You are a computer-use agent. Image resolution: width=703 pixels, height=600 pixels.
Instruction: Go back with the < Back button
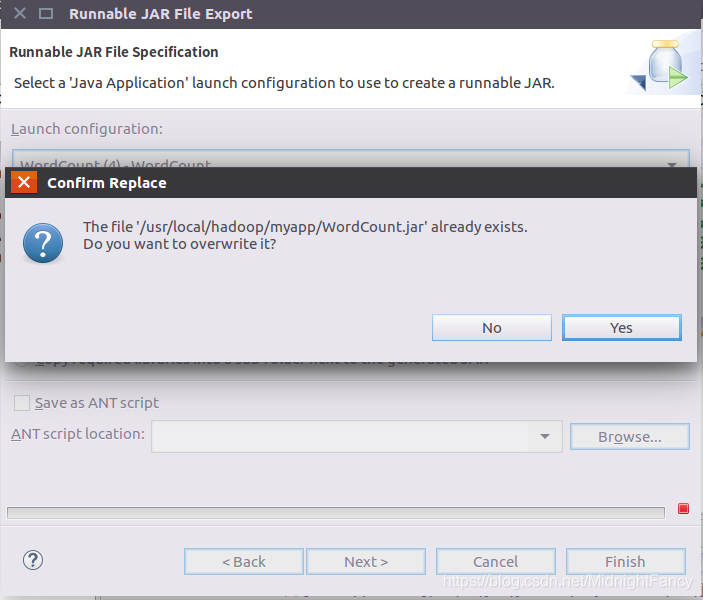pos(244,561)
